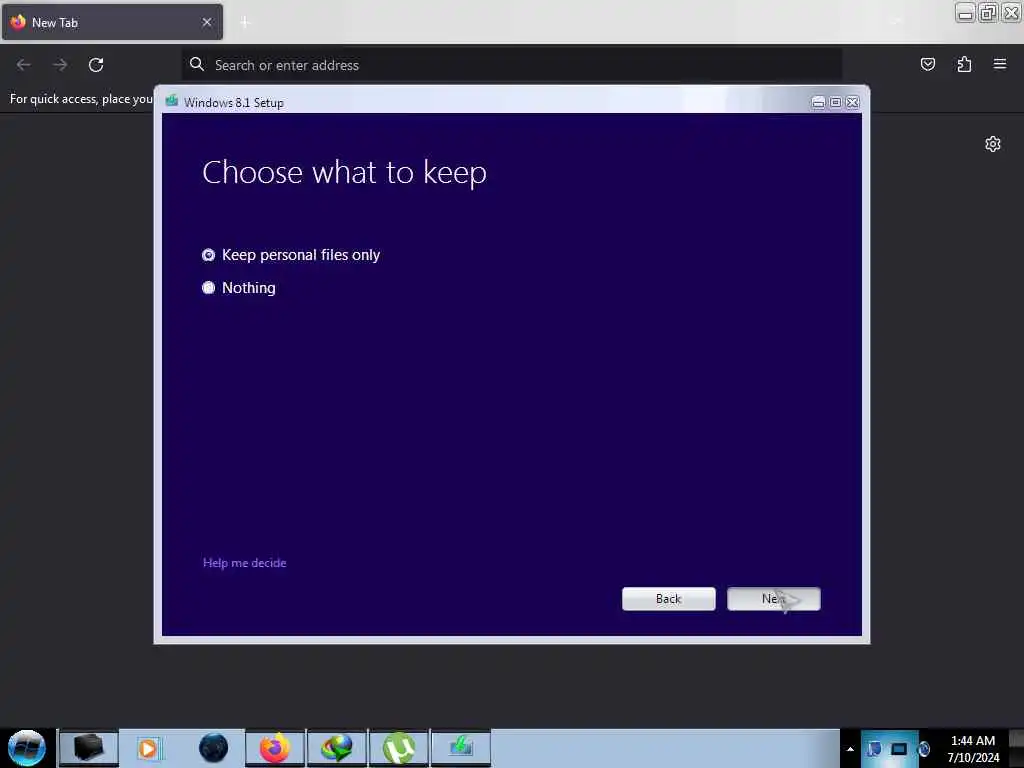Close the Windows 8.1 Setup dialog
The width and height of the screenshot is (1024, 768).
coord(852,102)
